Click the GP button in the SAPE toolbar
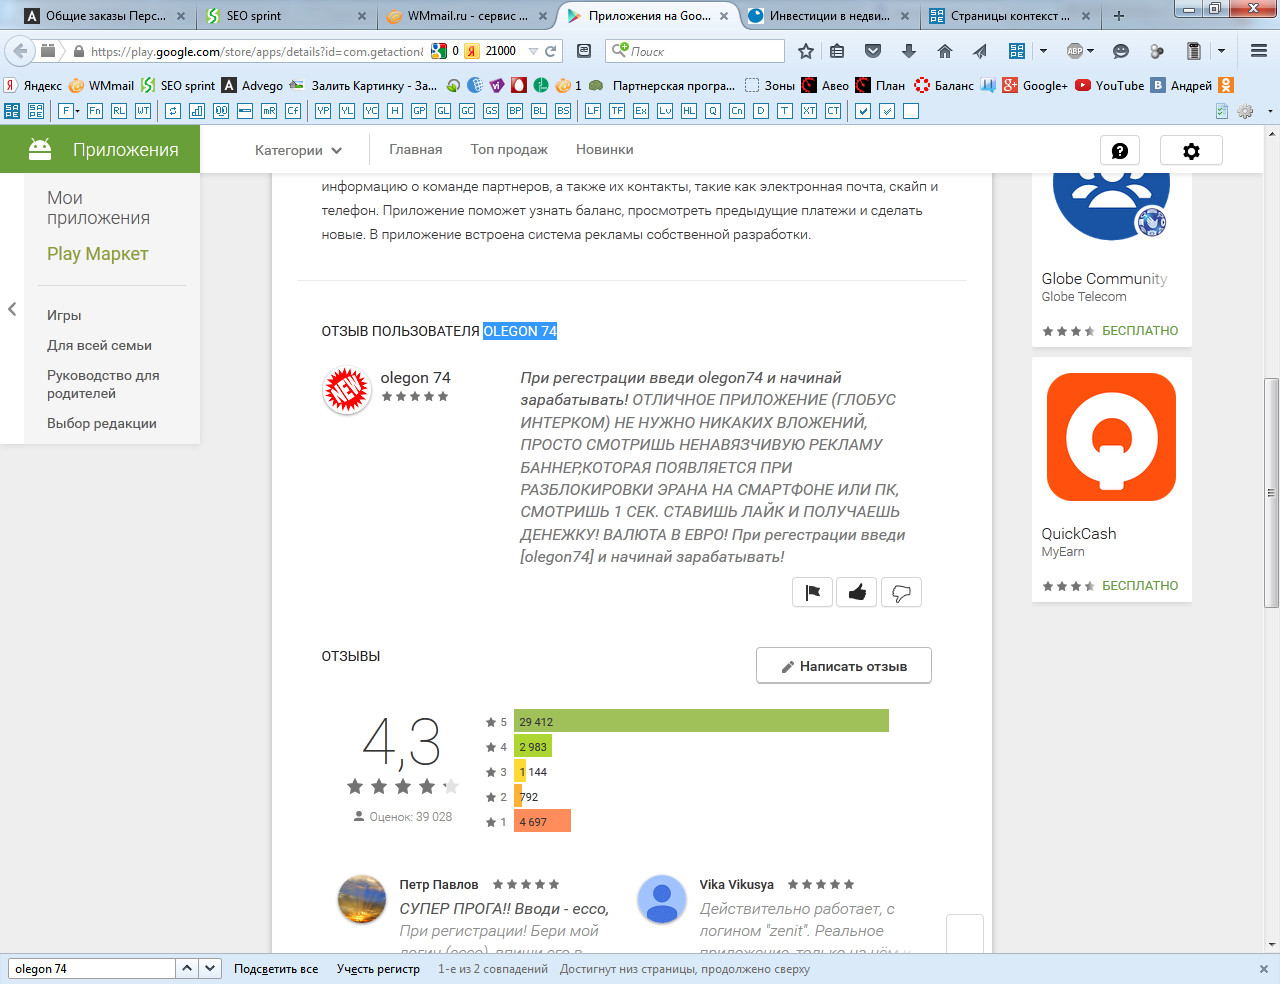Viewport: 1280px width, 984px height. (x=419, y=111)
